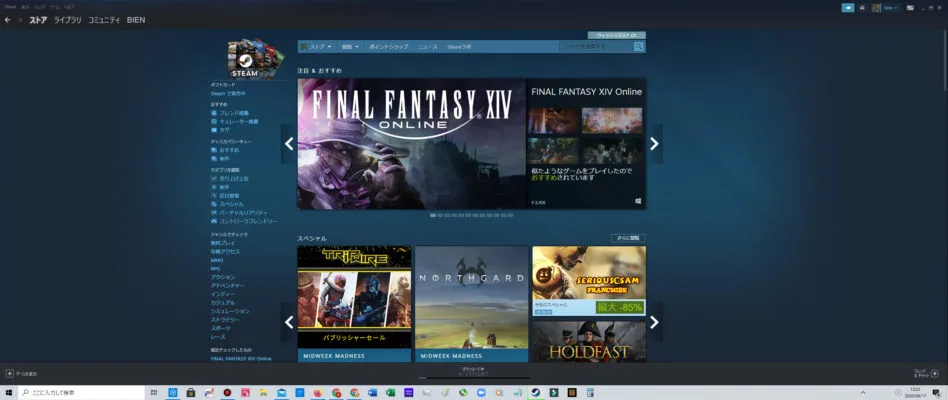This screenshot has height=400, width=948.
Task: Switch to the コミュニティ tab
Action: (x=104, y=20)
